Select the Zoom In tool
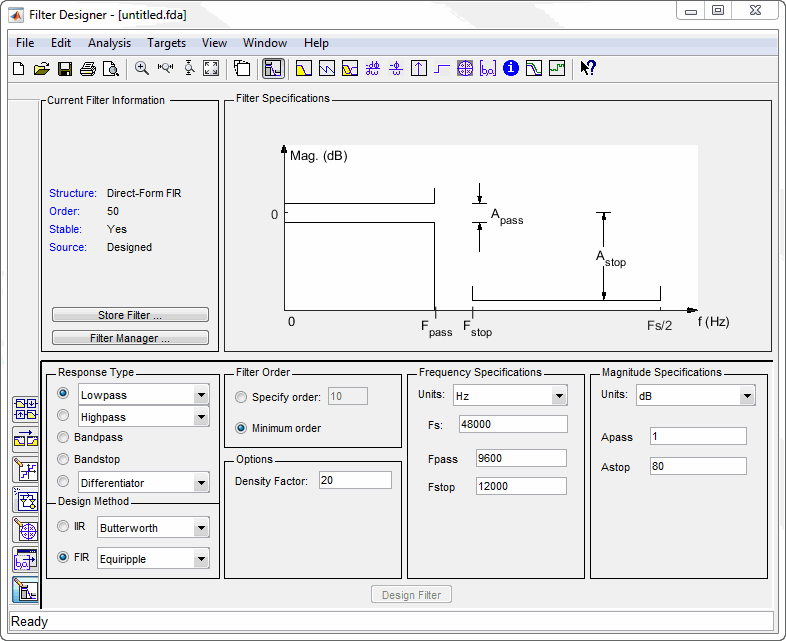 tap(142, 69)
